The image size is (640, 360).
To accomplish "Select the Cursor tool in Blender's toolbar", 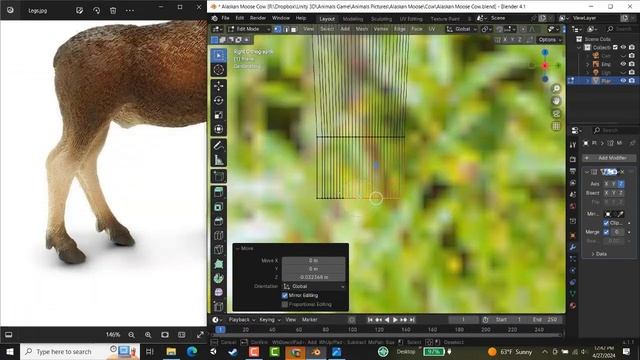I will pyautogui.click(x=219, y=70).
